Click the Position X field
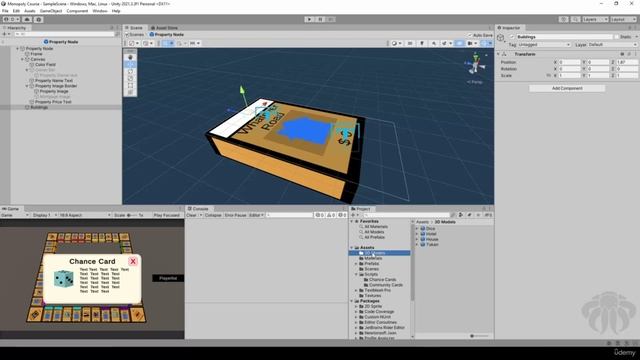The height and width of the screenshot is (360, 640). tap(569, 62)
